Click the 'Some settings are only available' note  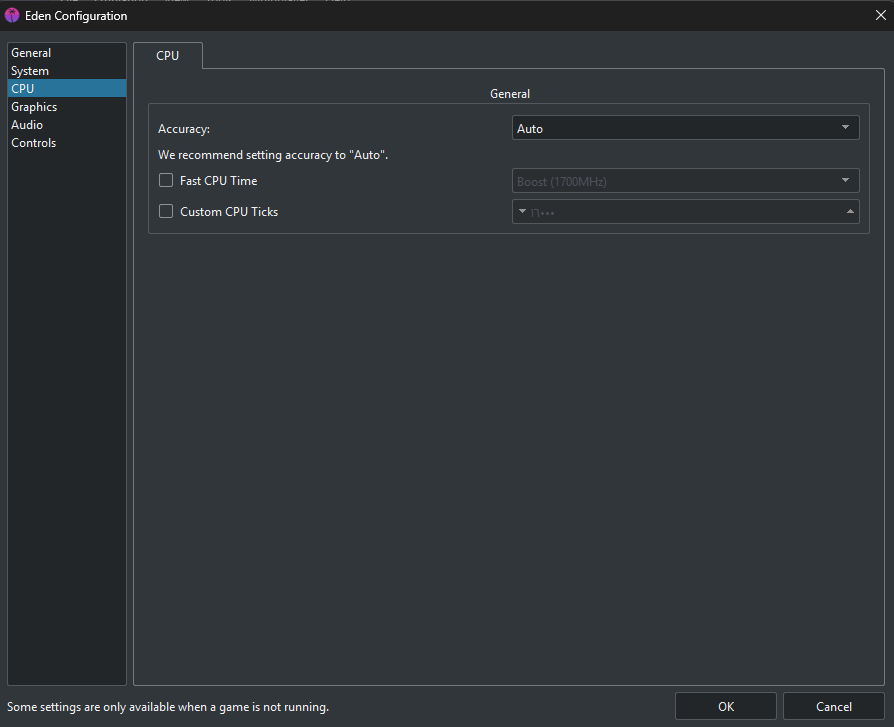(168, 707)
